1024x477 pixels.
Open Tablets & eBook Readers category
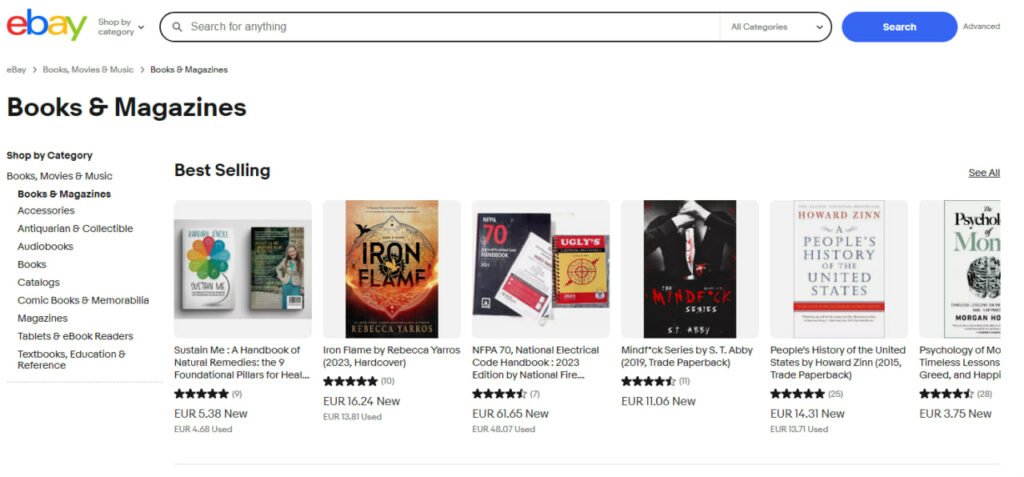[75, 337]
